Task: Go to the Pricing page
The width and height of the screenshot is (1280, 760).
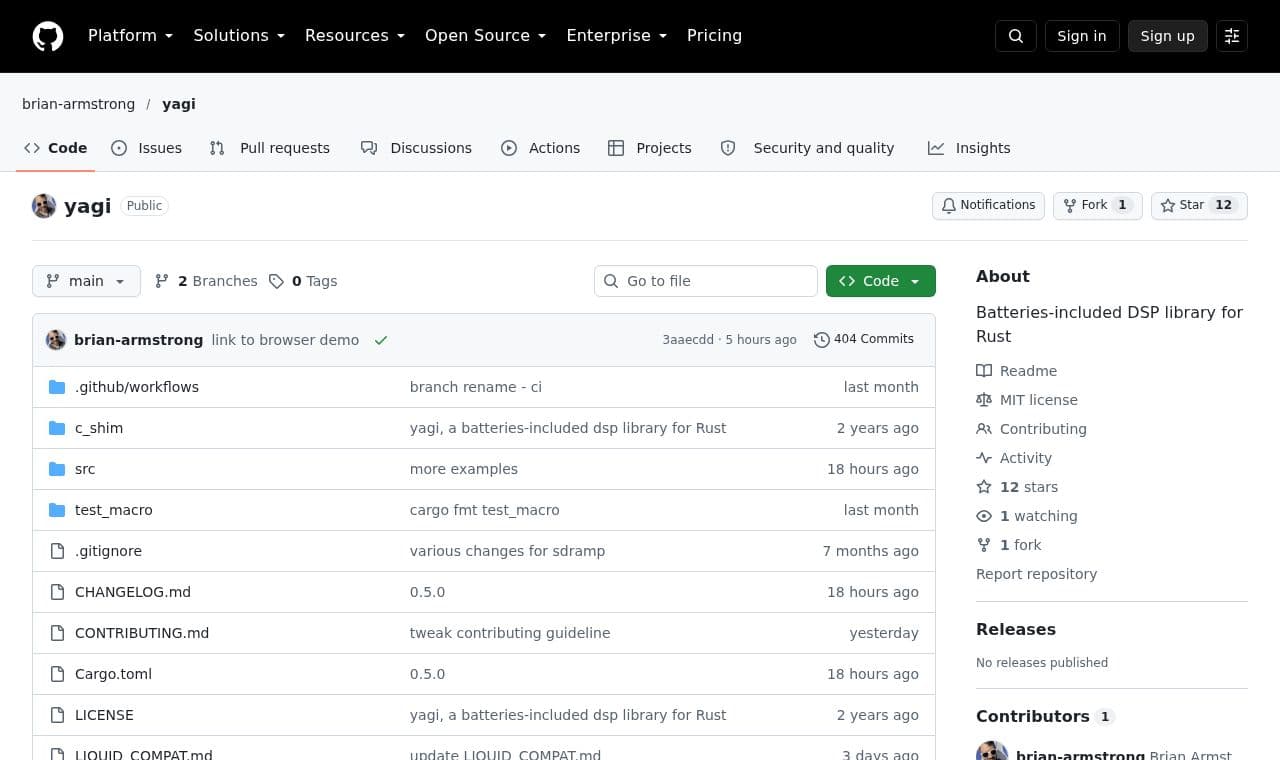Action: coord(714,36)
